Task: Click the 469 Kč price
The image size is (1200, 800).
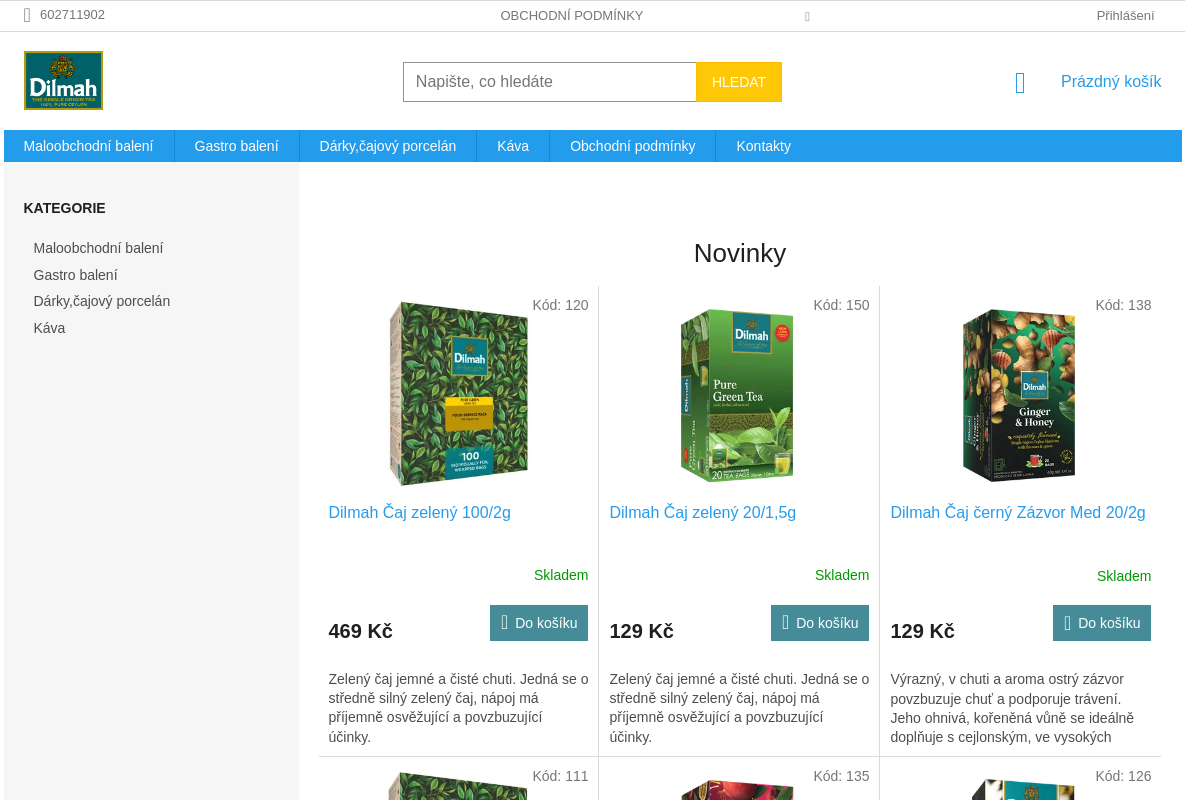Action: pos(361,632)
